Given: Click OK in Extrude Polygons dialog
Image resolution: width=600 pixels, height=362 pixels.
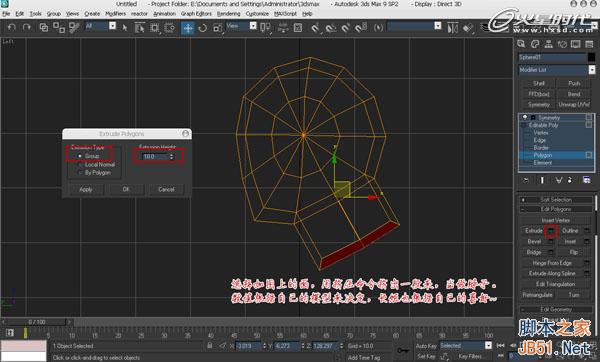Looking at the screenshot, I should (126, 189).
